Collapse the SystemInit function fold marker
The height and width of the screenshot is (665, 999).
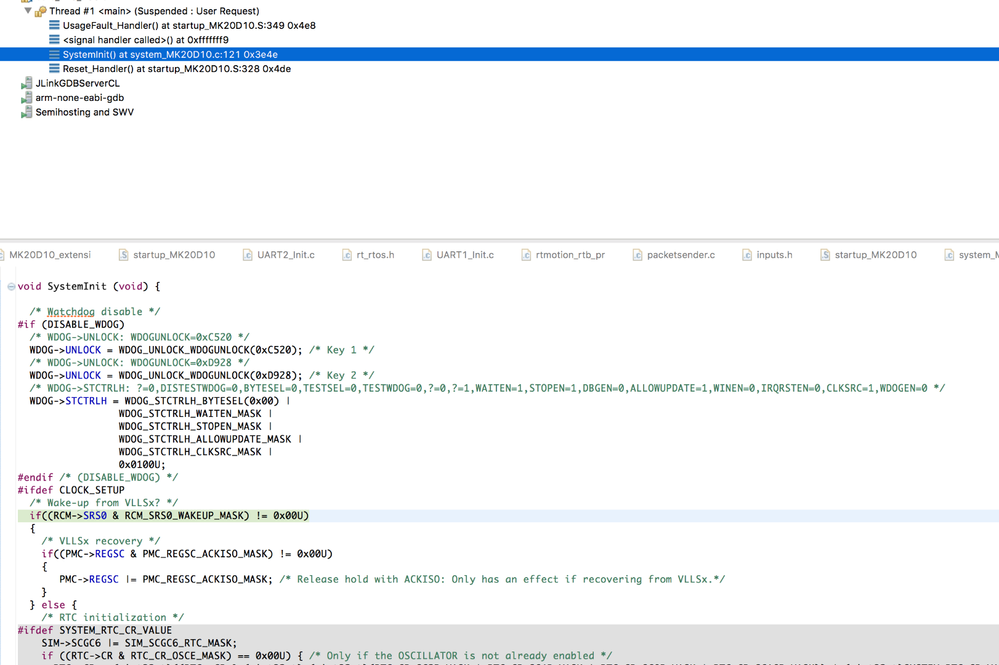(x=11, y=287)
